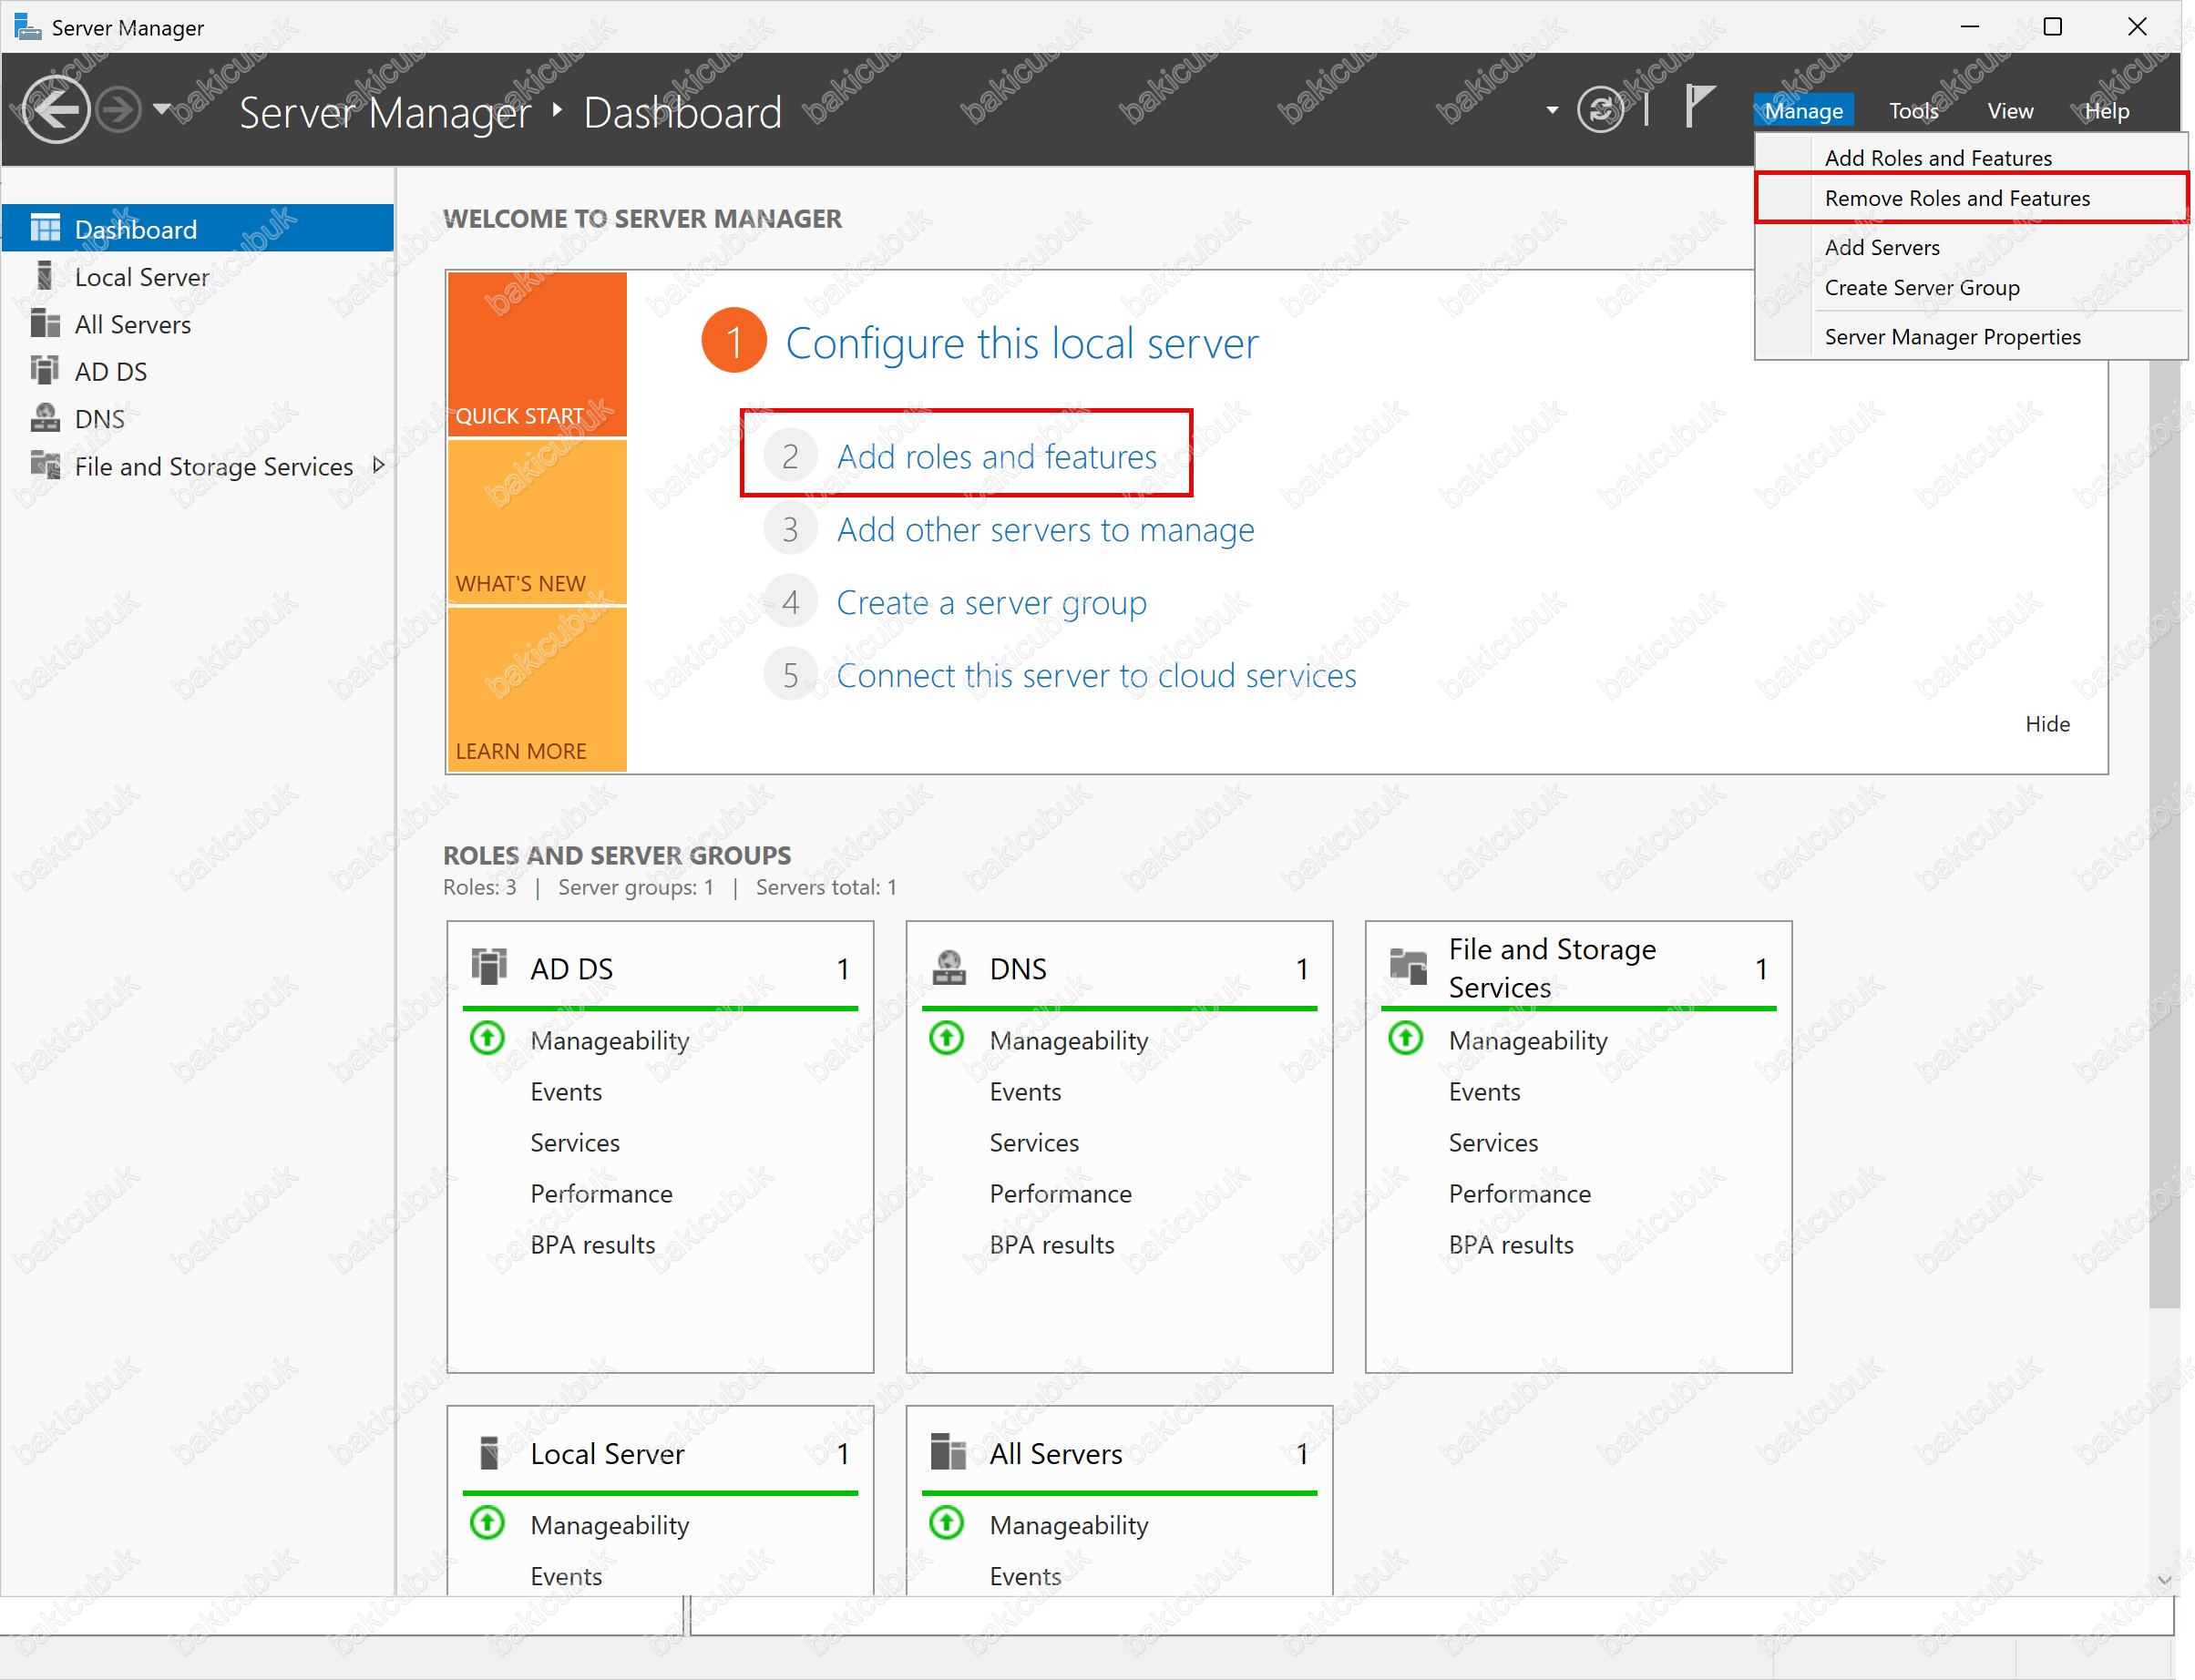Open the Manage menu
This screenshot has width=2195, height=1680.
coord(1802,110)
